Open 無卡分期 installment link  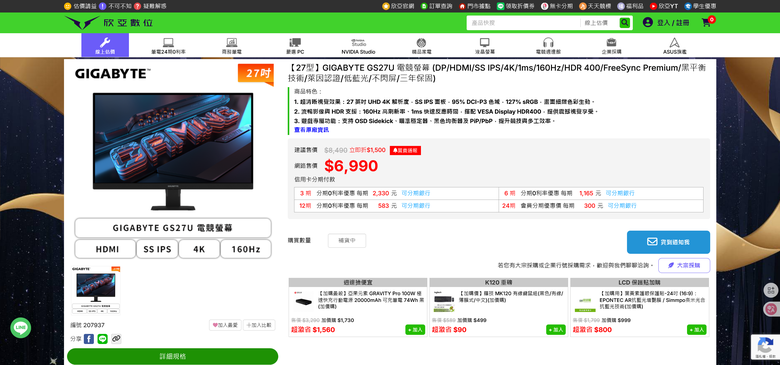coord(557,6)
